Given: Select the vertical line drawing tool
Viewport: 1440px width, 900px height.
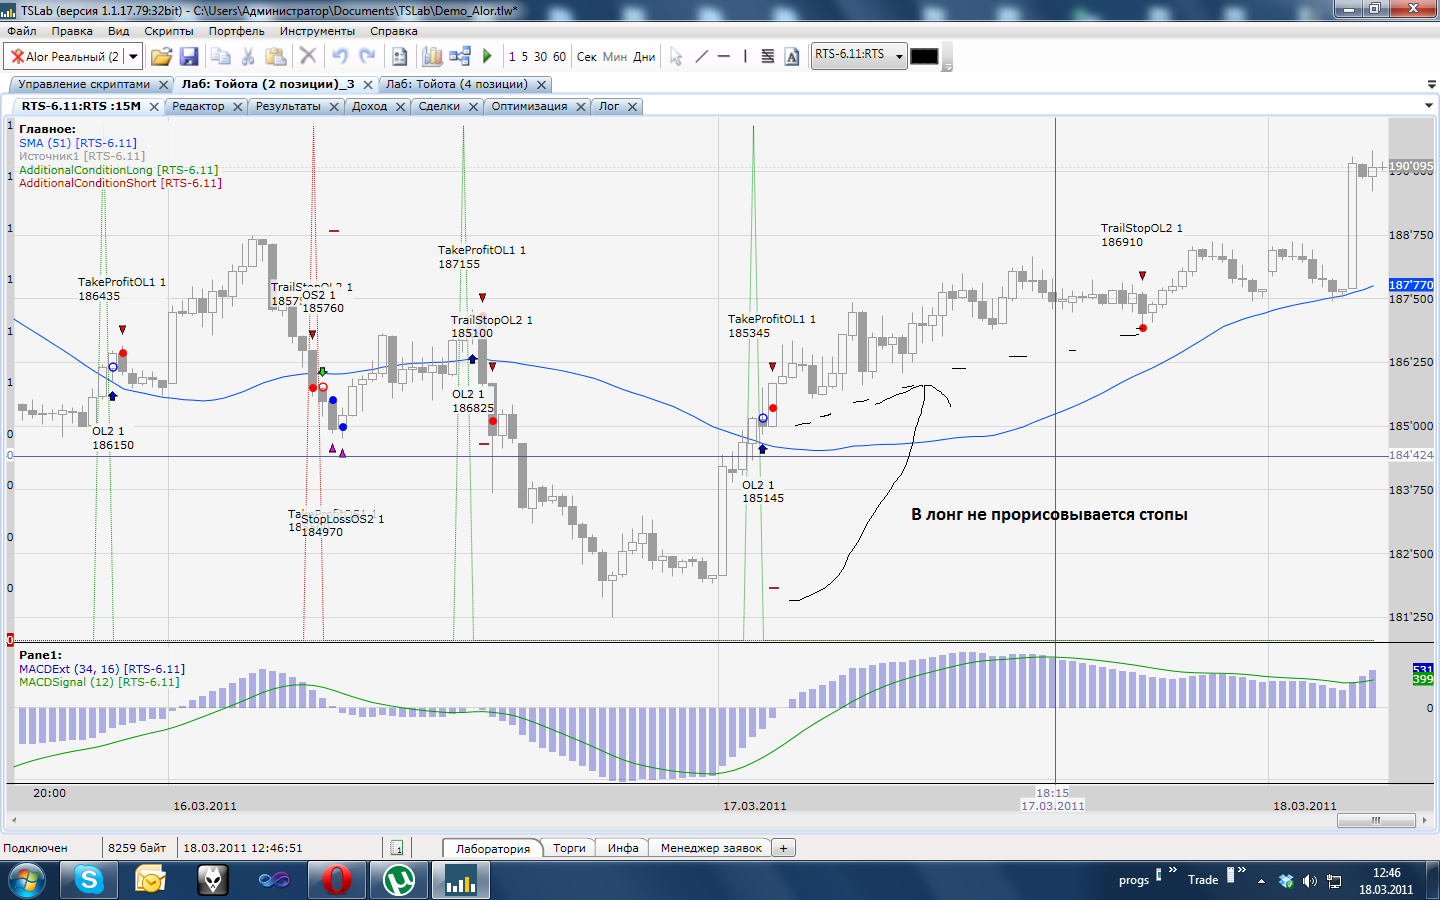Looking at the screenshot, I should pyautogui.click(x=745, y=56).
